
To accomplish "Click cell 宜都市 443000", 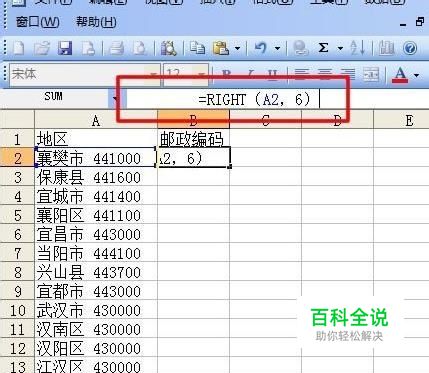I will coord(96,291).
